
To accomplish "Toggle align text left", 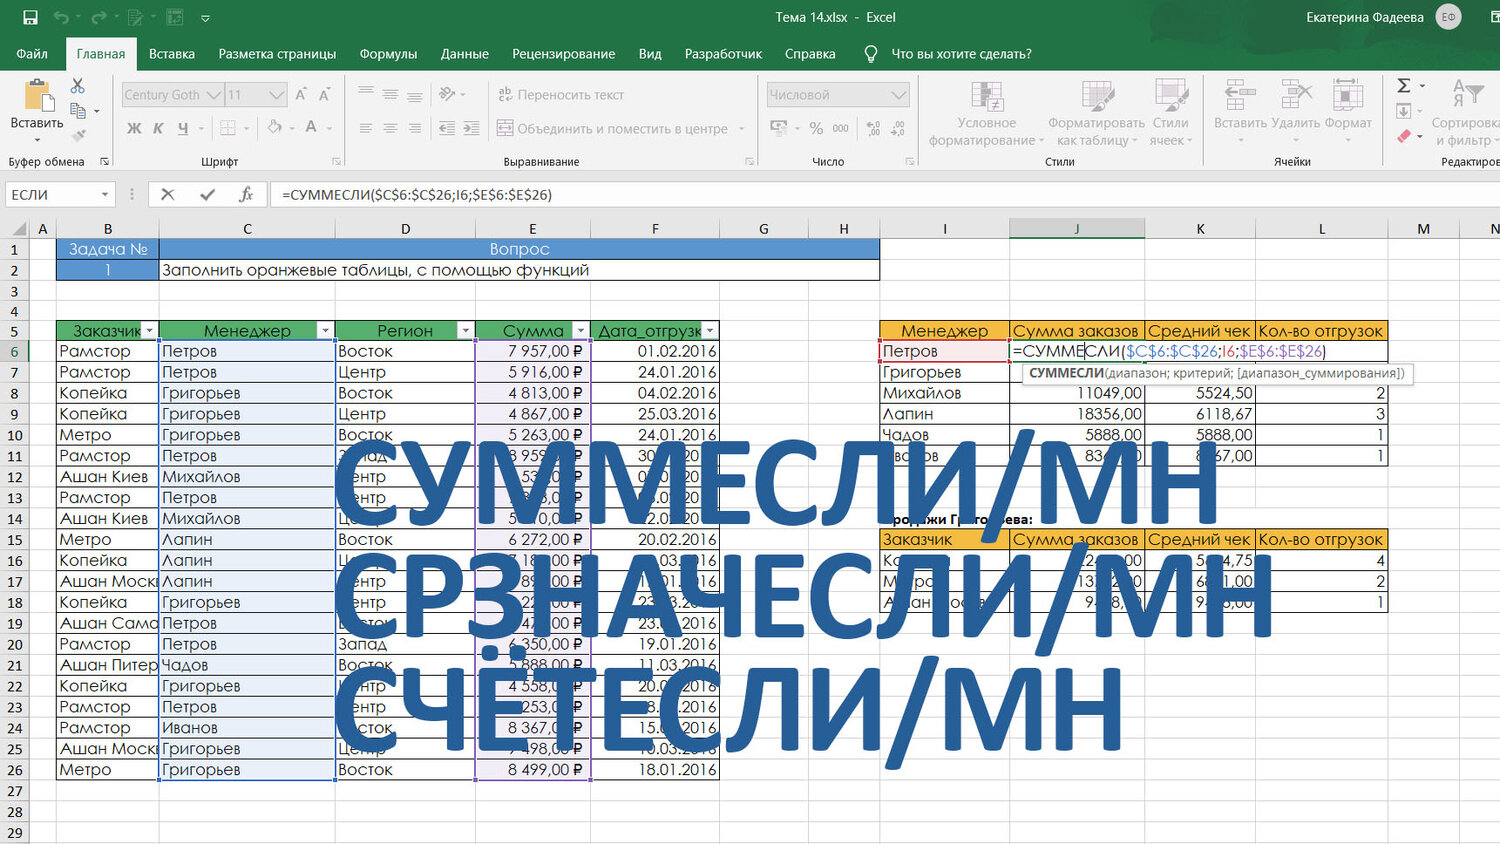I will [x=366, y=128].
